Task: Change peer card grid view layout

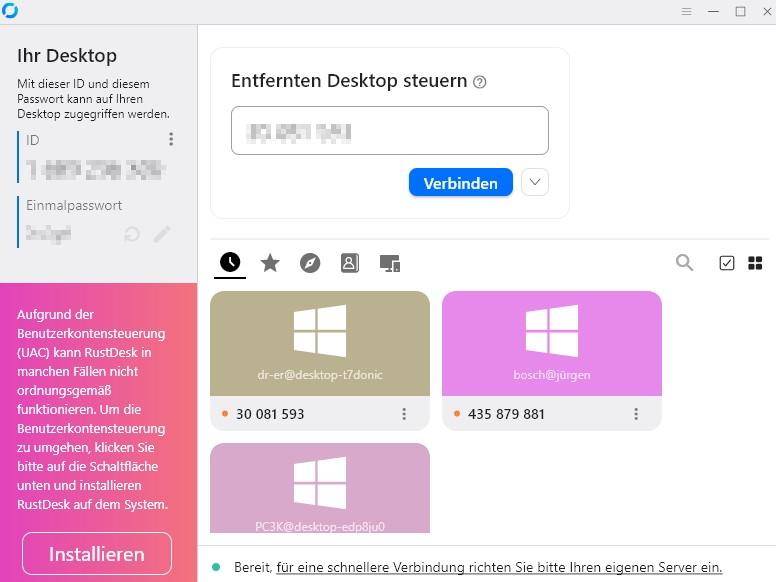Action: click(x=755, y=263)
